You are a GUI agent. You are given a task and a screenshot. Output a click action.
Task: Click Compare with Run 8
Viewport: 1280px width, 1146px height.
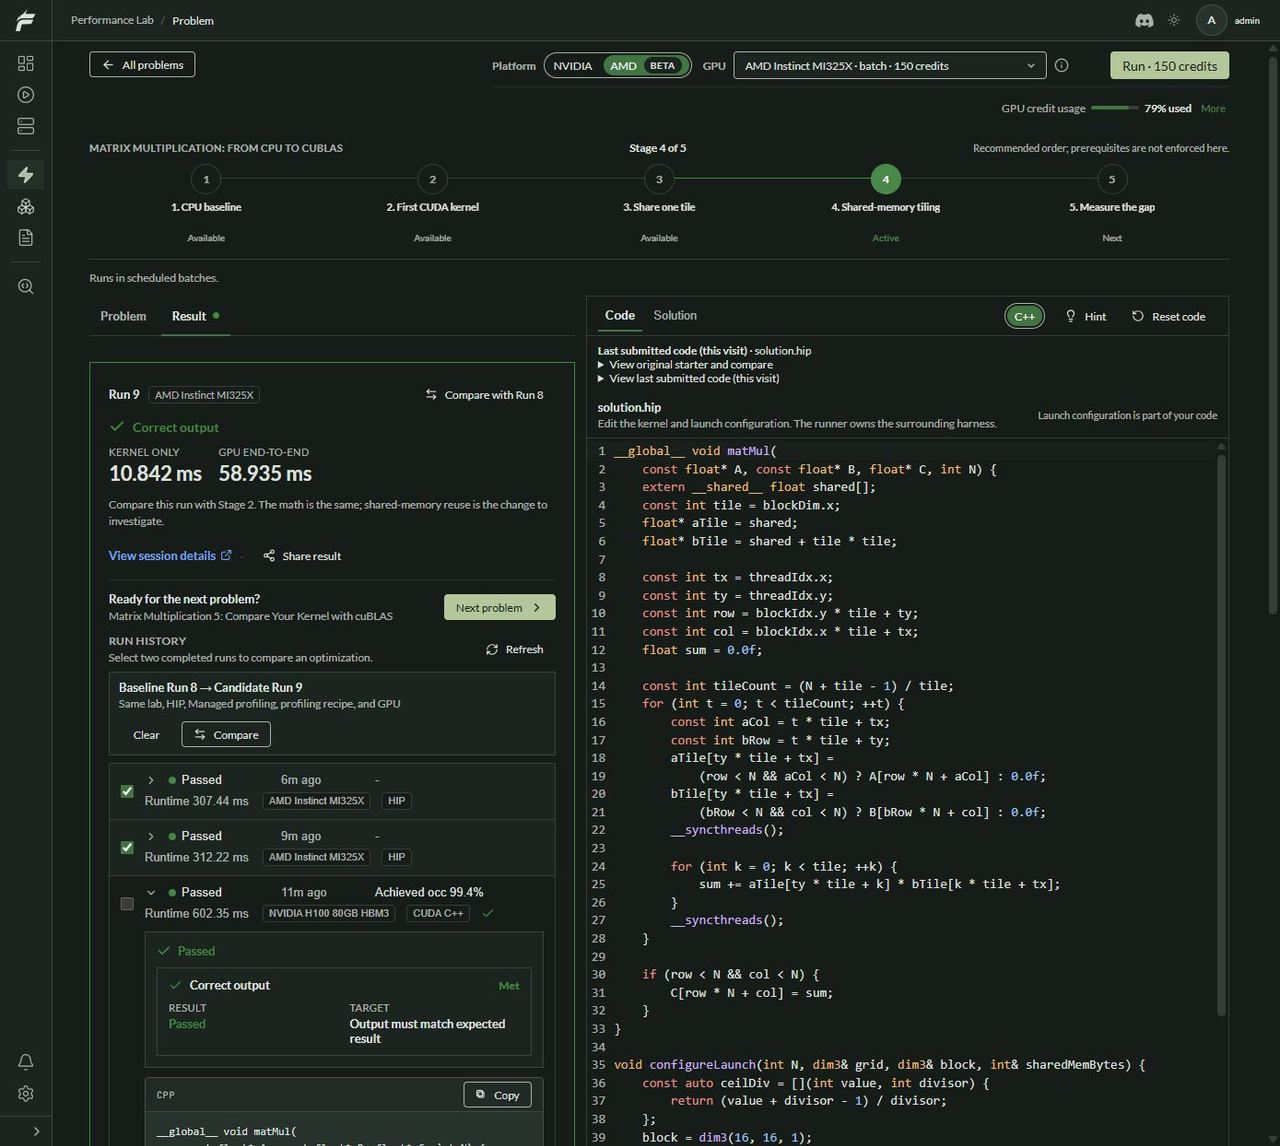(x=484, y=395)
